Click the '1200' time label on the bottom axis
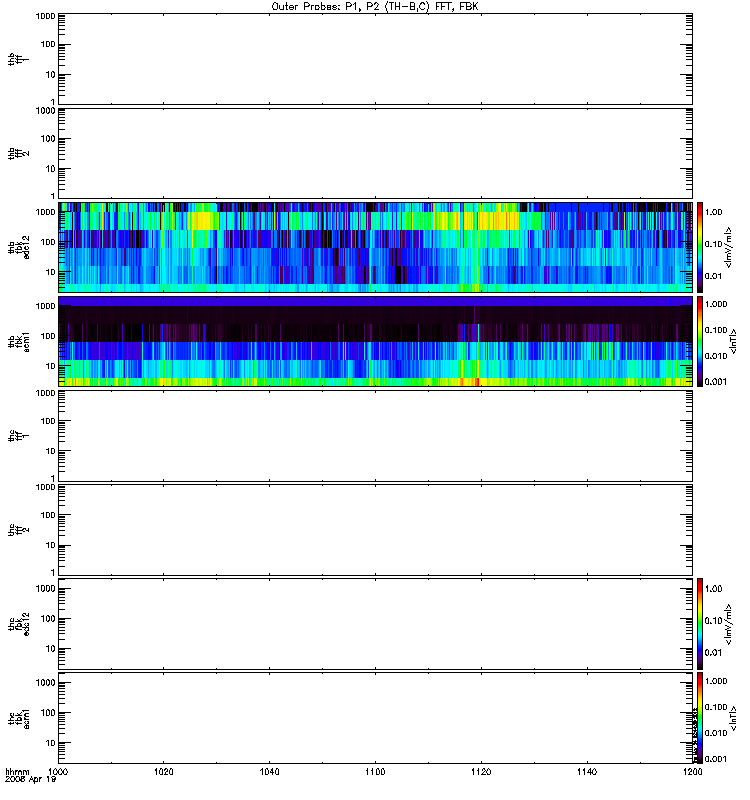This screenshot has height=800, width=750. coord(692,771)
